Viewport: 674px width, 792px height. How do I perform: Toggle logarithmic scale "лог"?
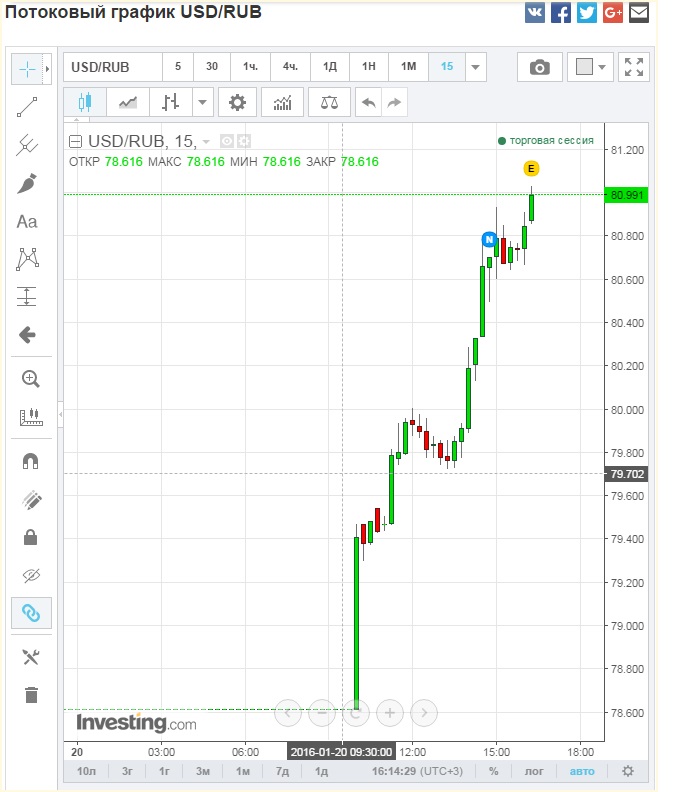pos(535,771)
